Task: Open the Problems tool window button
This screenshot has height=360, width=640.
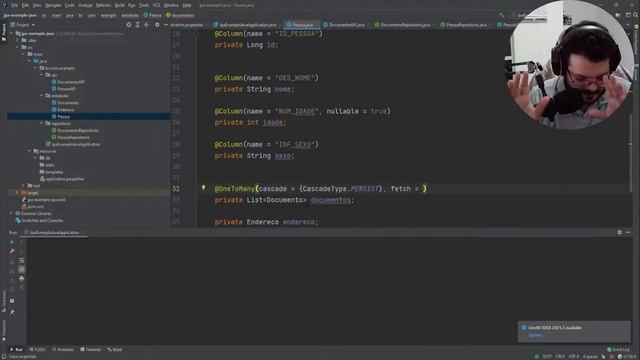Action: [63, 350]
